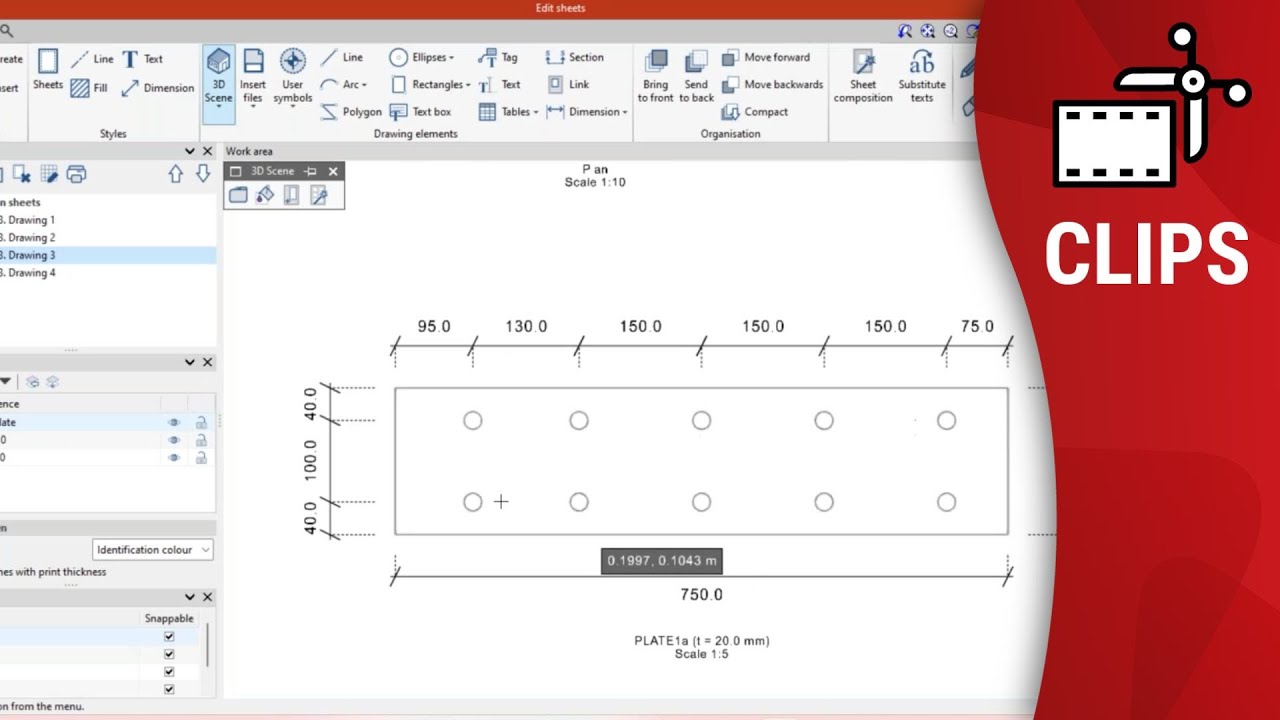Screen dimensions: 1280x720
Task: Pin the floating 3D Scene toolbar
Action: (311, 171)
